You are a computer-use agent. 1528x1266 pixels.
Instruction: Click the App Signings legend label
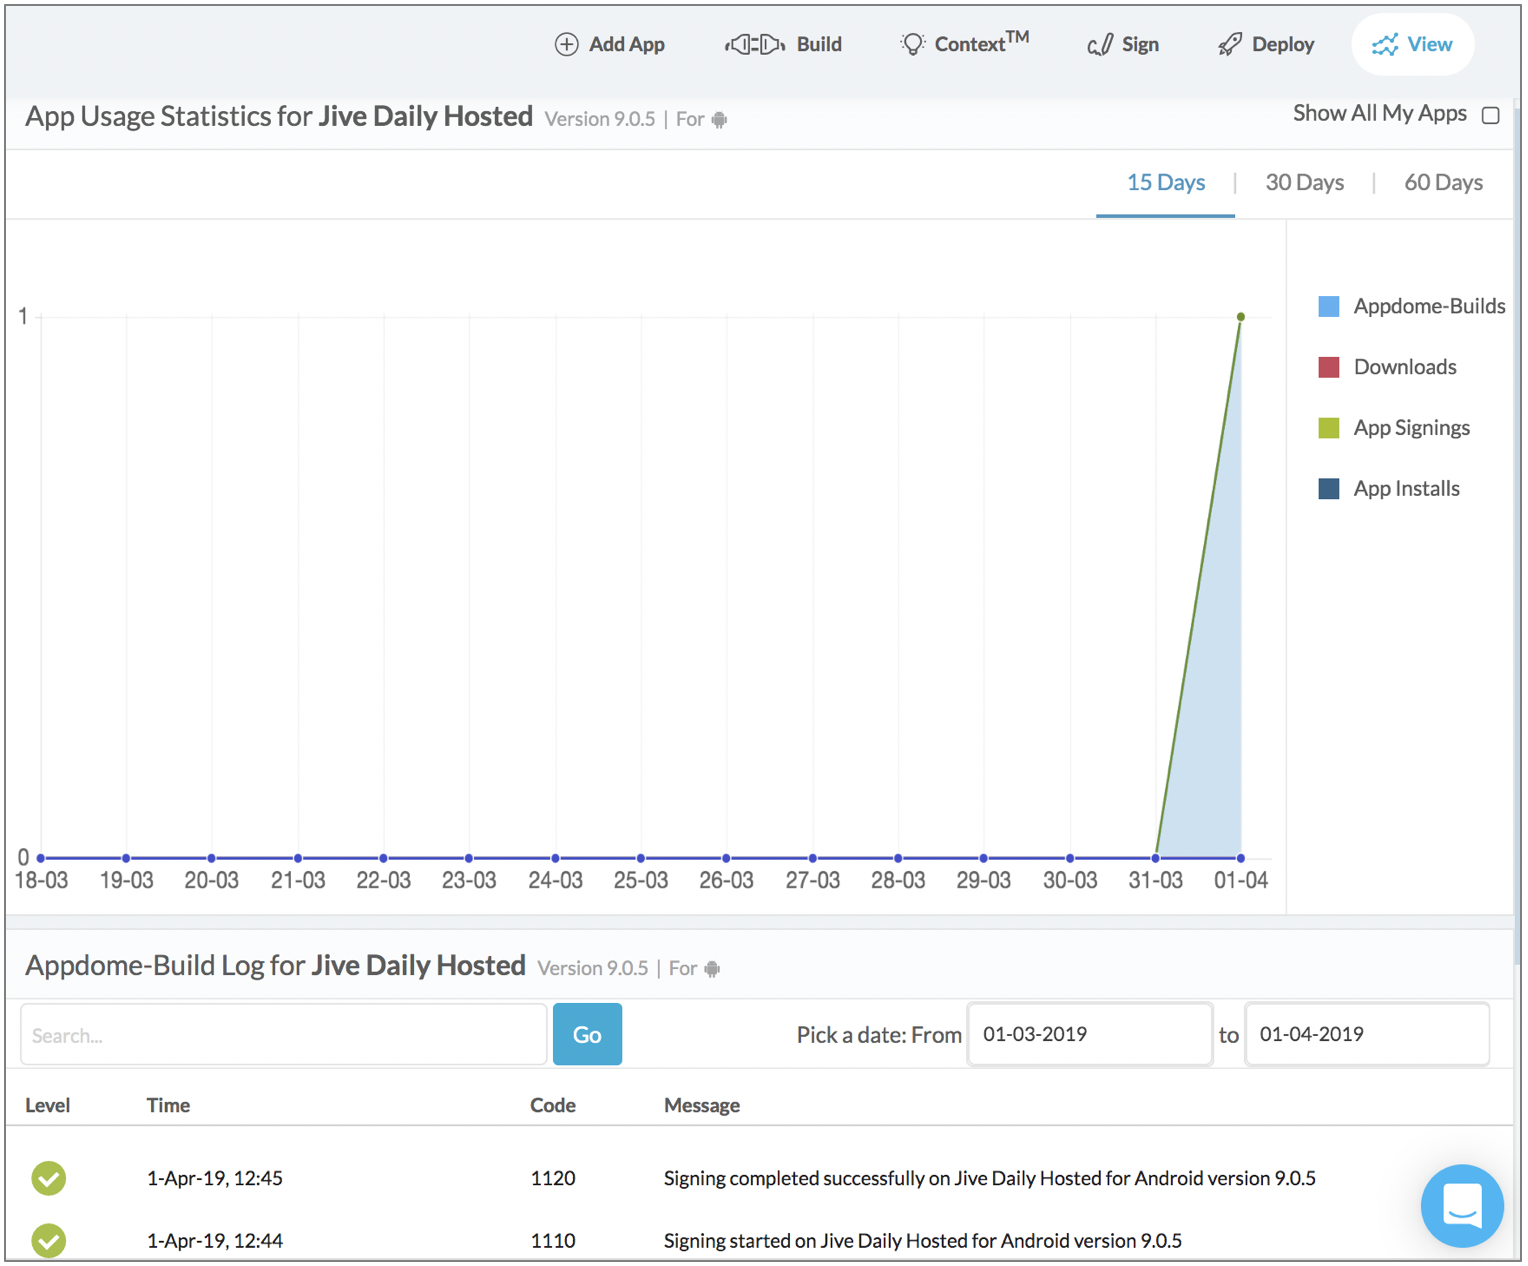tap(1412, 428)
